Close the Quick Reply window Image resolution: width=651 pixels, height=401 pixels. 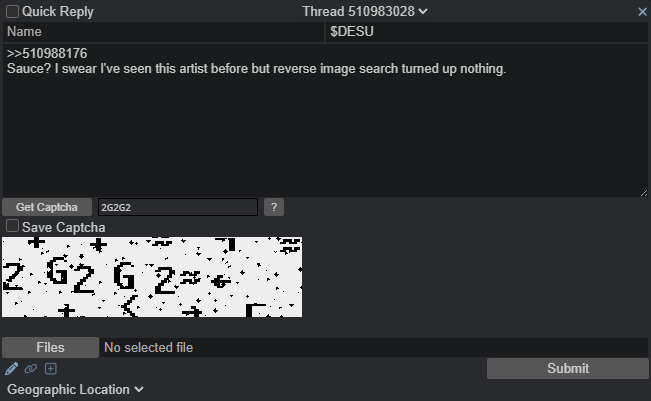point(642,12)
